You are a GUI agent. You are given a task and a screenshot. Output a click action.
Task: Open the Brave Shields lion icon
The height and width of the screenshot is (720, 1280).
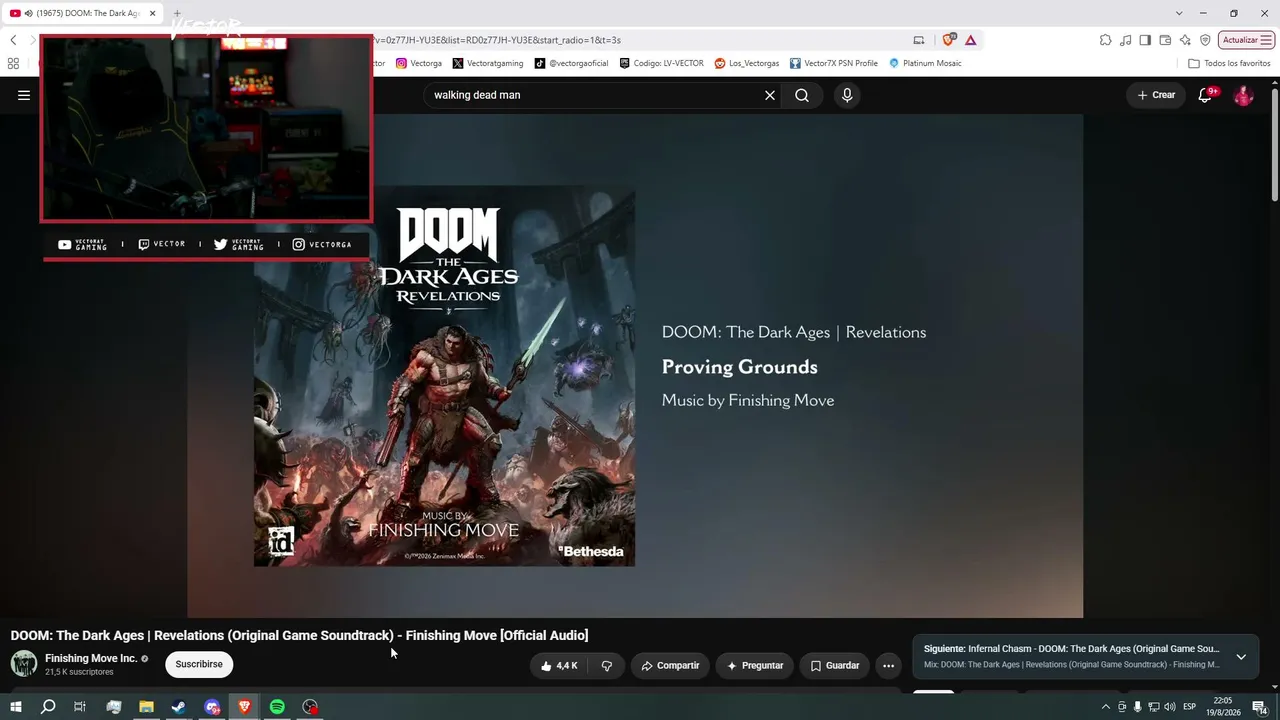pos(949,40)
